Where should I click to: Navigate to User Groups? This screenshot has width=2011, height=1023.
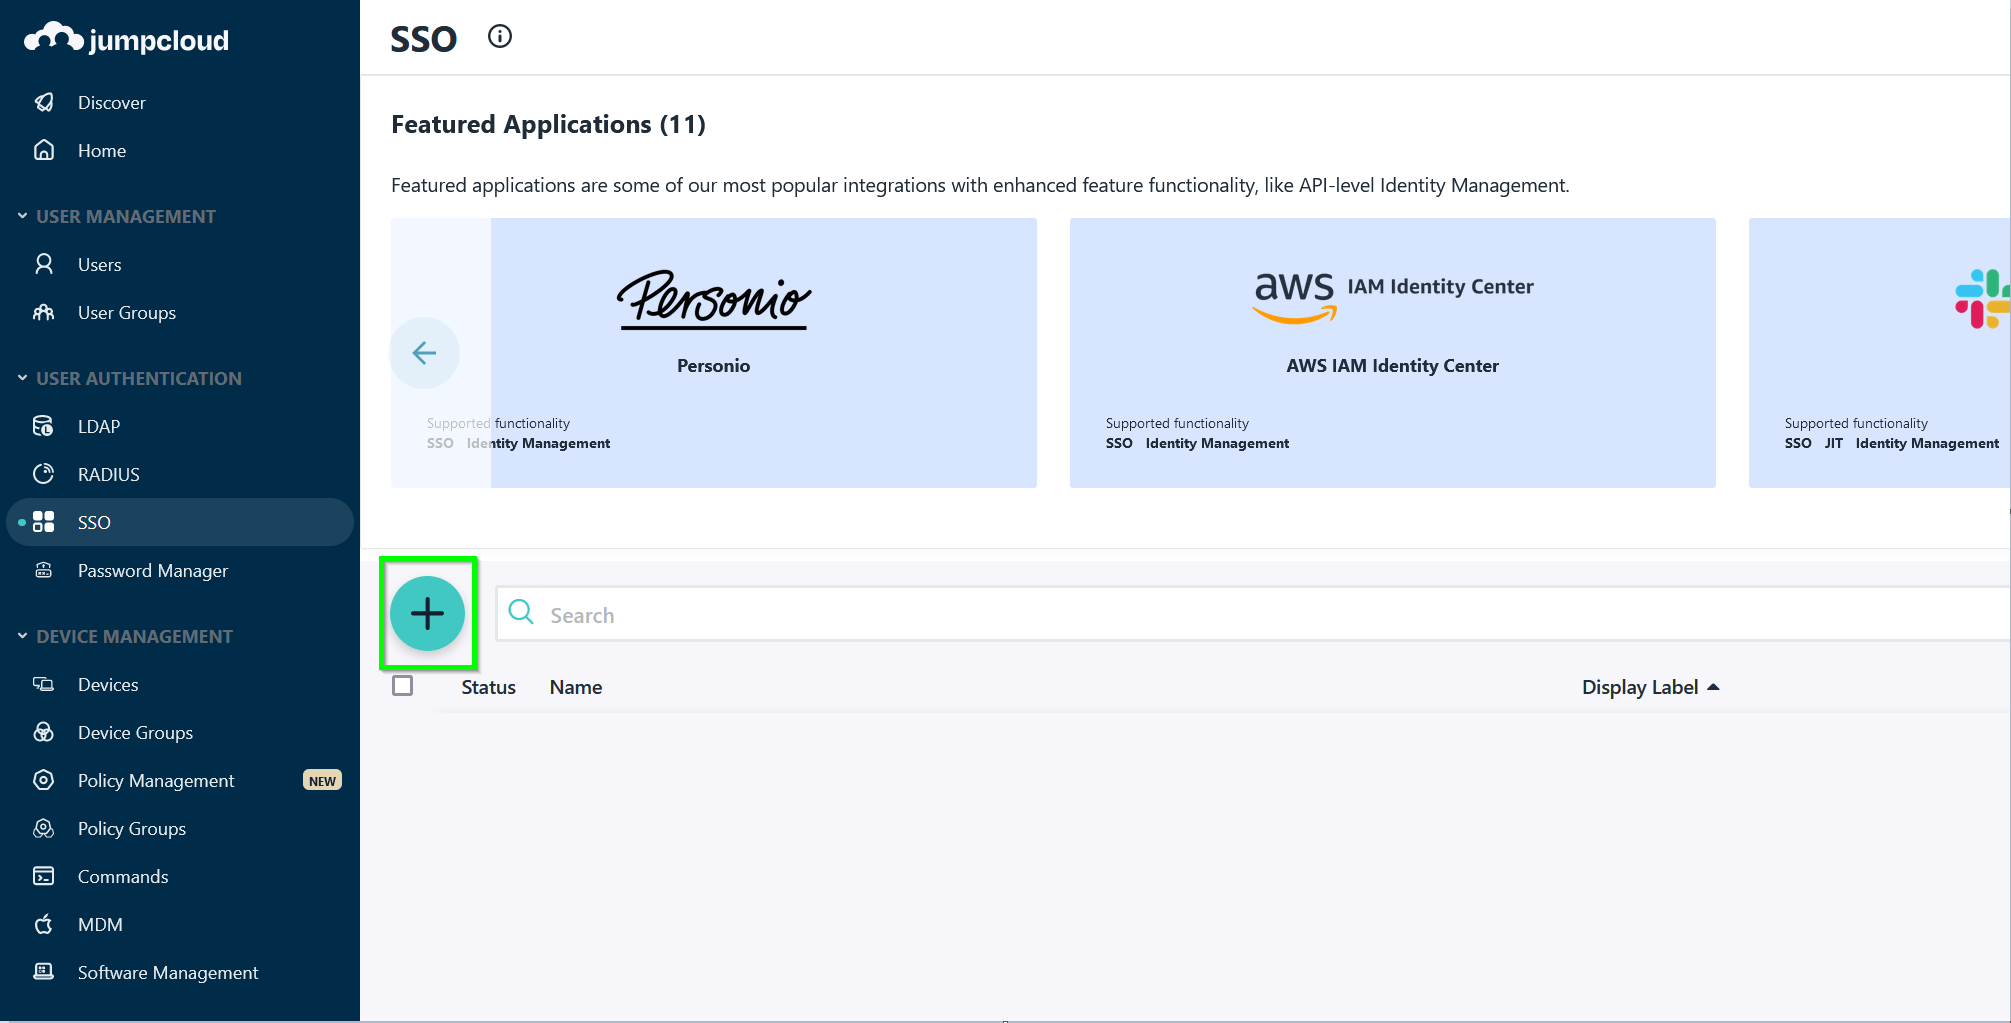(127, 313)
